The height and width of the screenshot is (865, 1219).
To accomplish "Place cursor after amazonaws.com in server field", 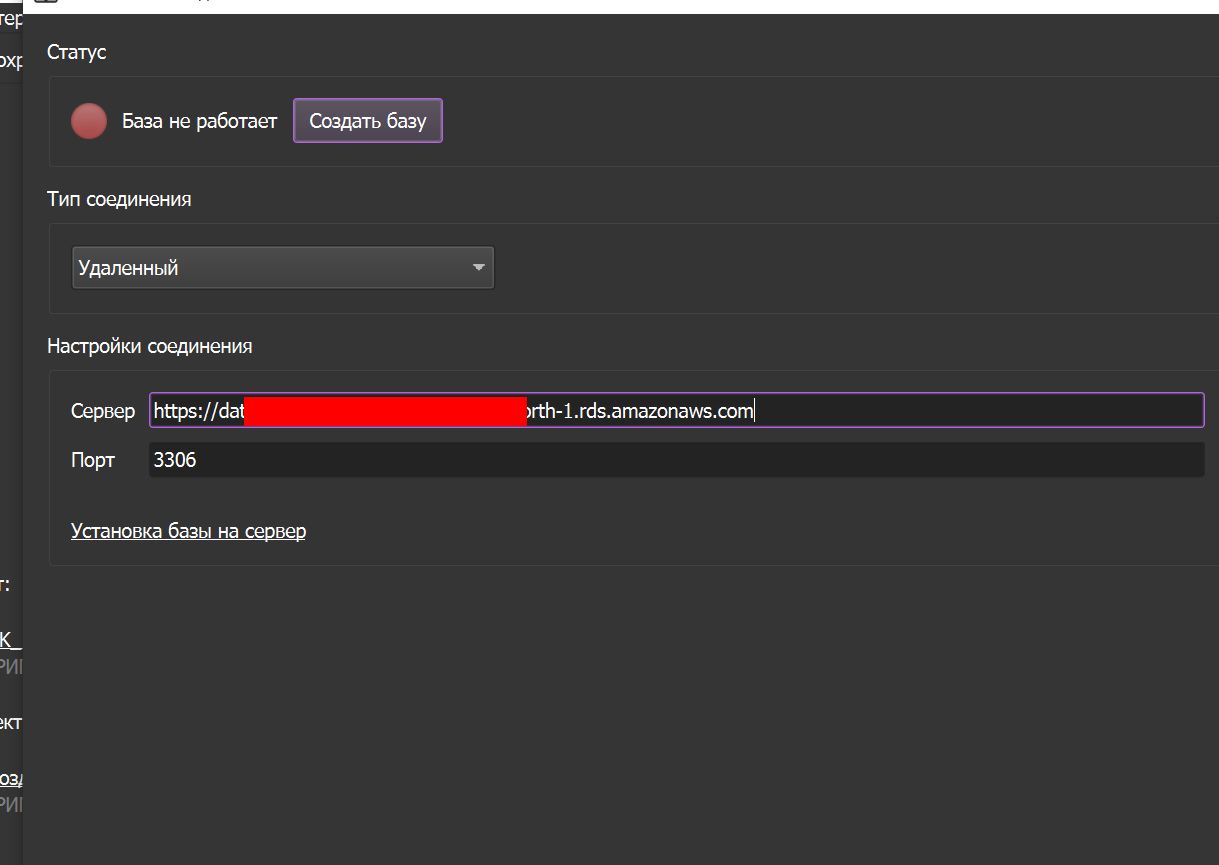I will (x=754, y=411).
